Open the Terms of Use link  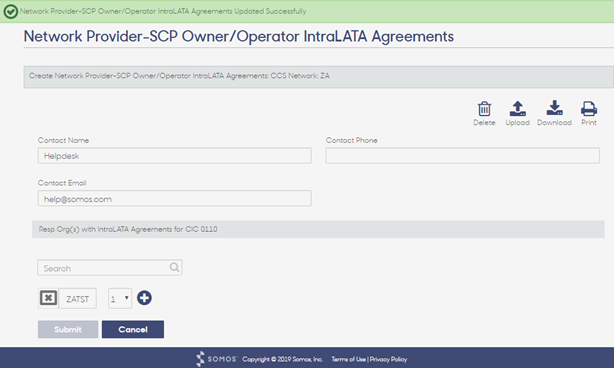(349, 359)
